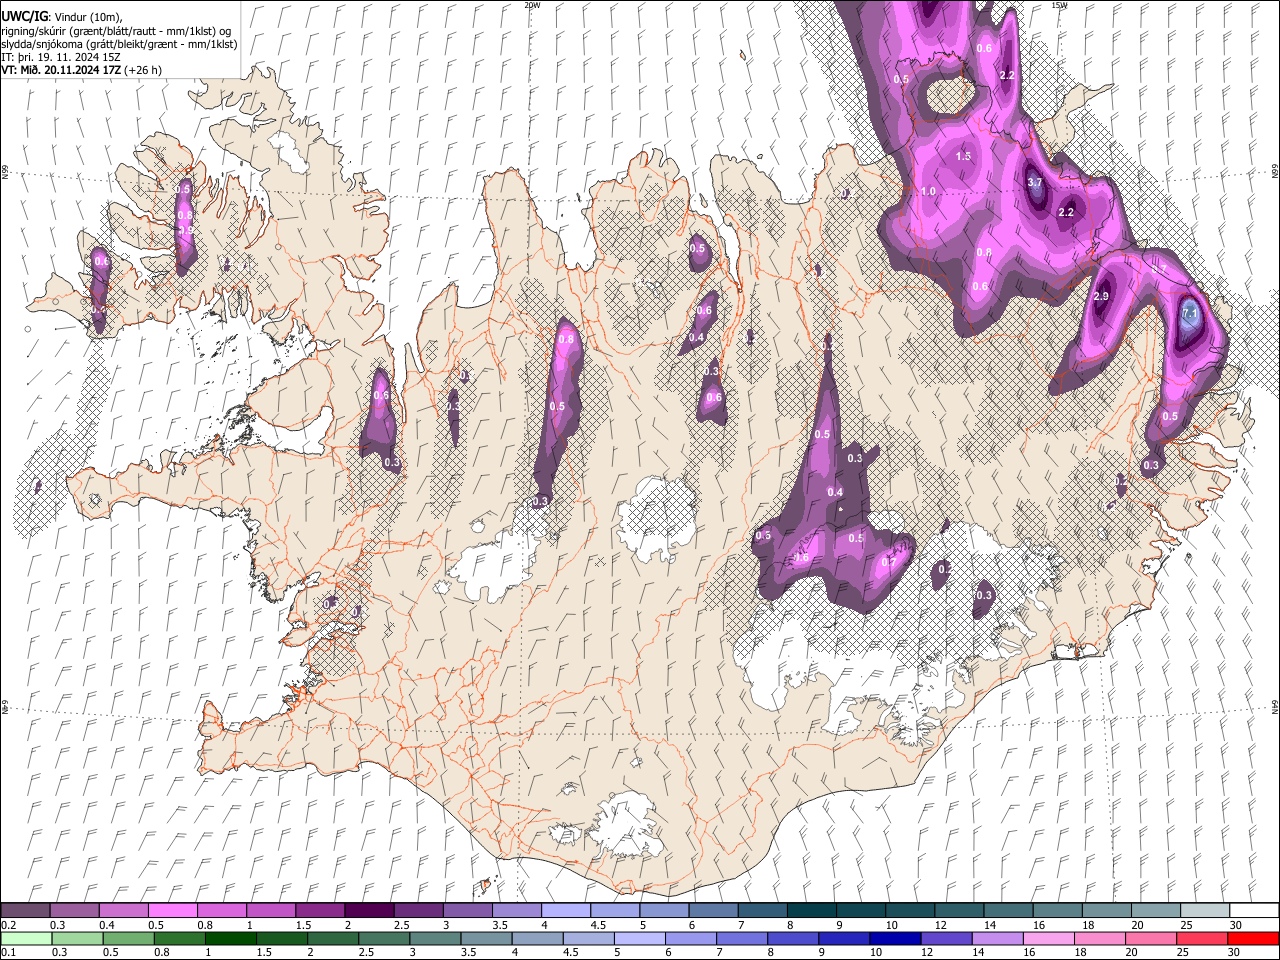Select the lavender snow swatch between 4 and 4.5
The height and width of the screenshot is (960, 1280).
565,910
